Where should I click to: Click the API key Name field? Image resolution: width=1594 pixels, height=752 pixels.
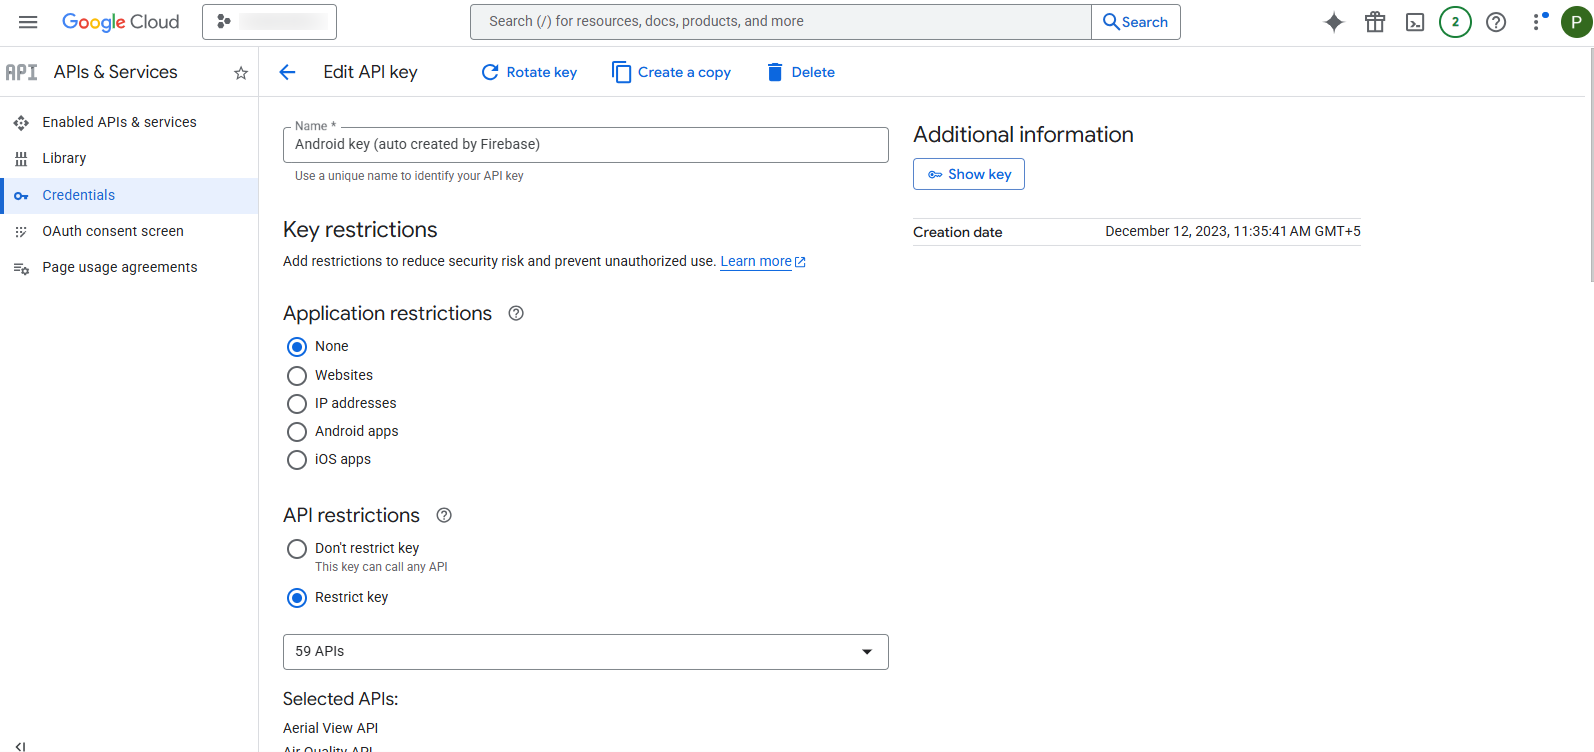coord(585,145)
